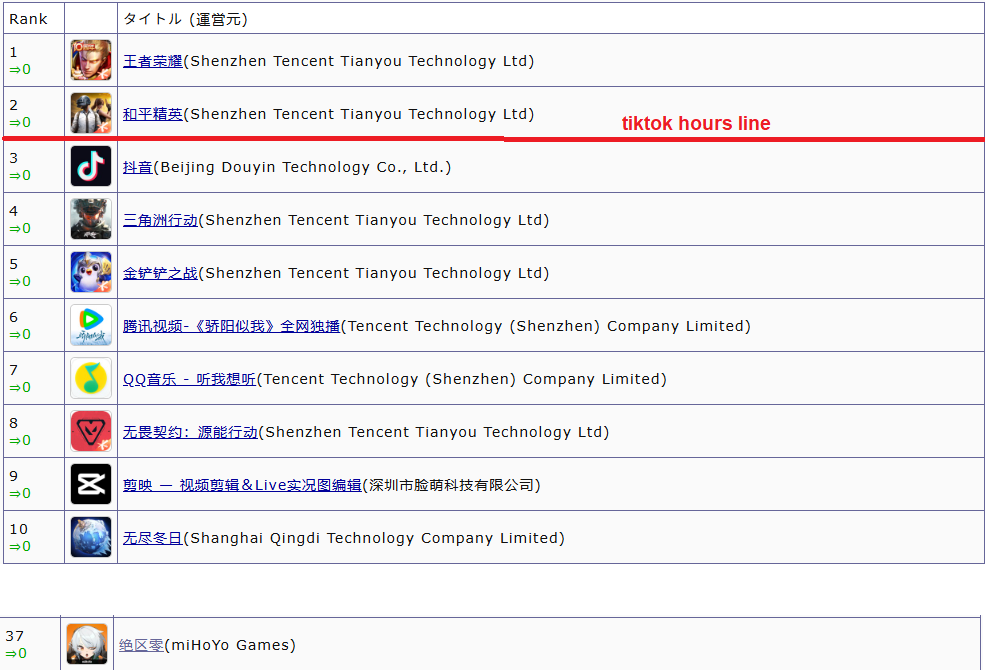
Task: Open the 三角洲行动 title link
Action: click(x=160, y=220)
